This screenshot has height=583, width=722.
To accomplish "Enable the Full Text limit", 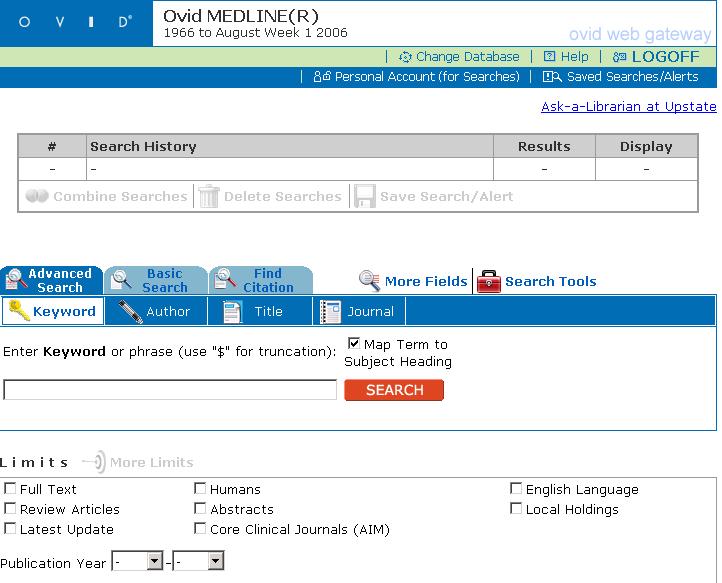I will pyautogui.click(x=10, y=489).
